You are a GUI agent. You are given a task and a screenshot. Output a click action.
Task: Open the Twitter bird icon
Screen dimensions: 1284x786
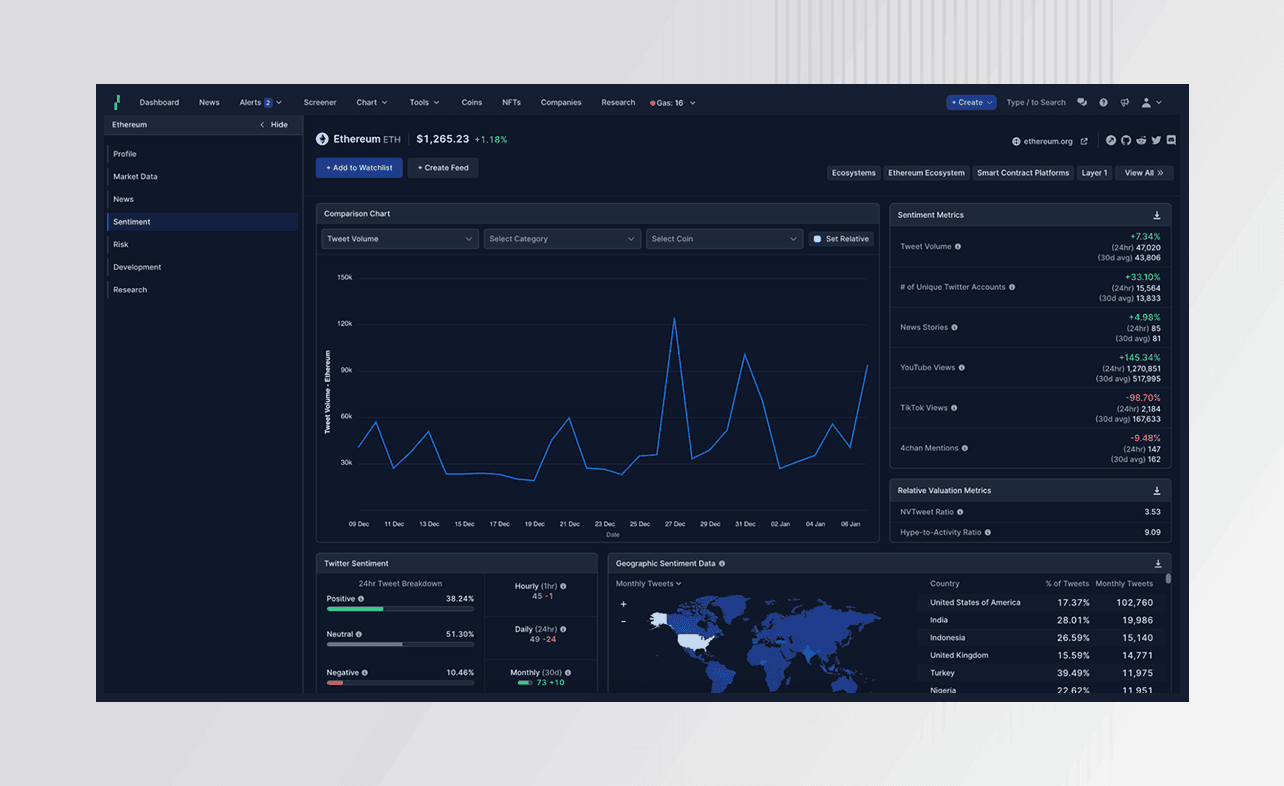1156,141
